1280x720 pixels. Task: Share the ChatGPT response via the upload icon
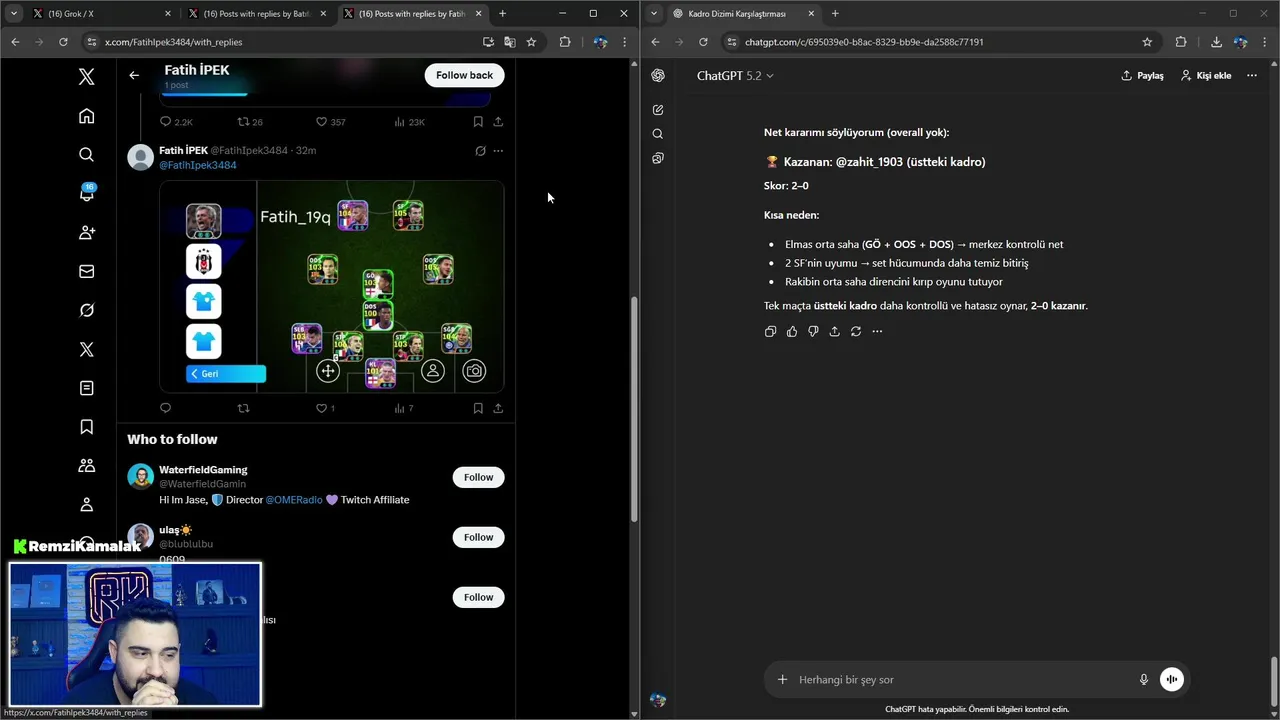click(834, 331)
